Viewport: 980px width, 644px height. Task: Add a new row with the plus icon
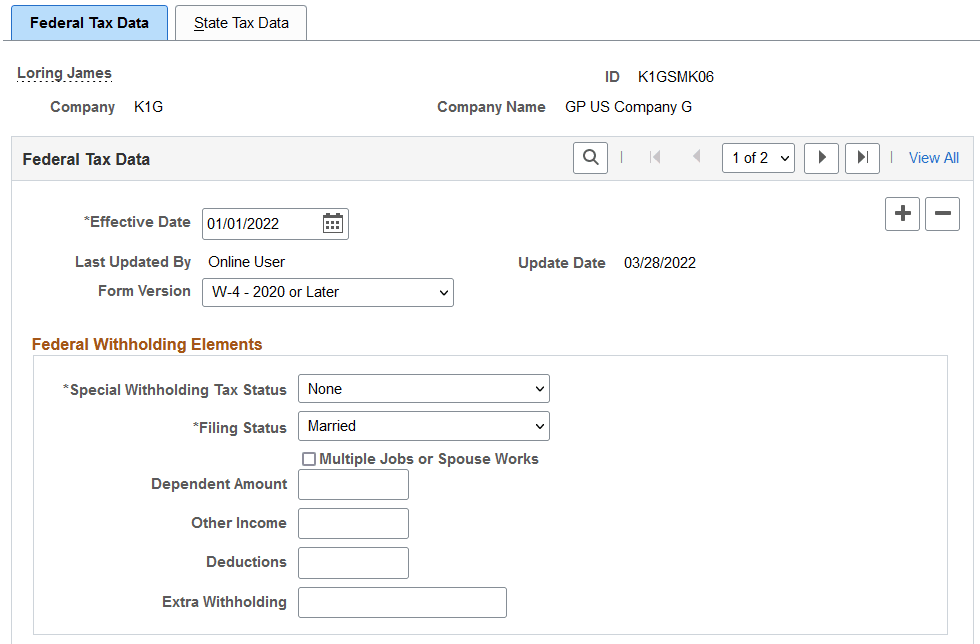pos(902,213)
